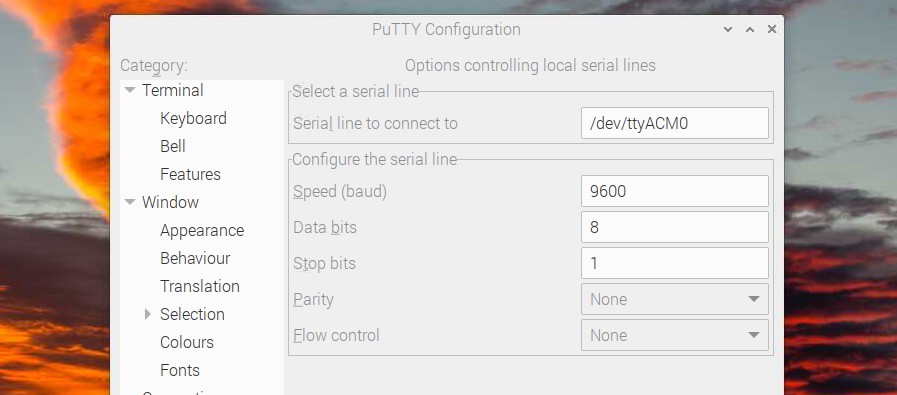Viewport: 897px width, 395px height.
Task: Click the Serial line to connect to field
Action: pos(674,123)
